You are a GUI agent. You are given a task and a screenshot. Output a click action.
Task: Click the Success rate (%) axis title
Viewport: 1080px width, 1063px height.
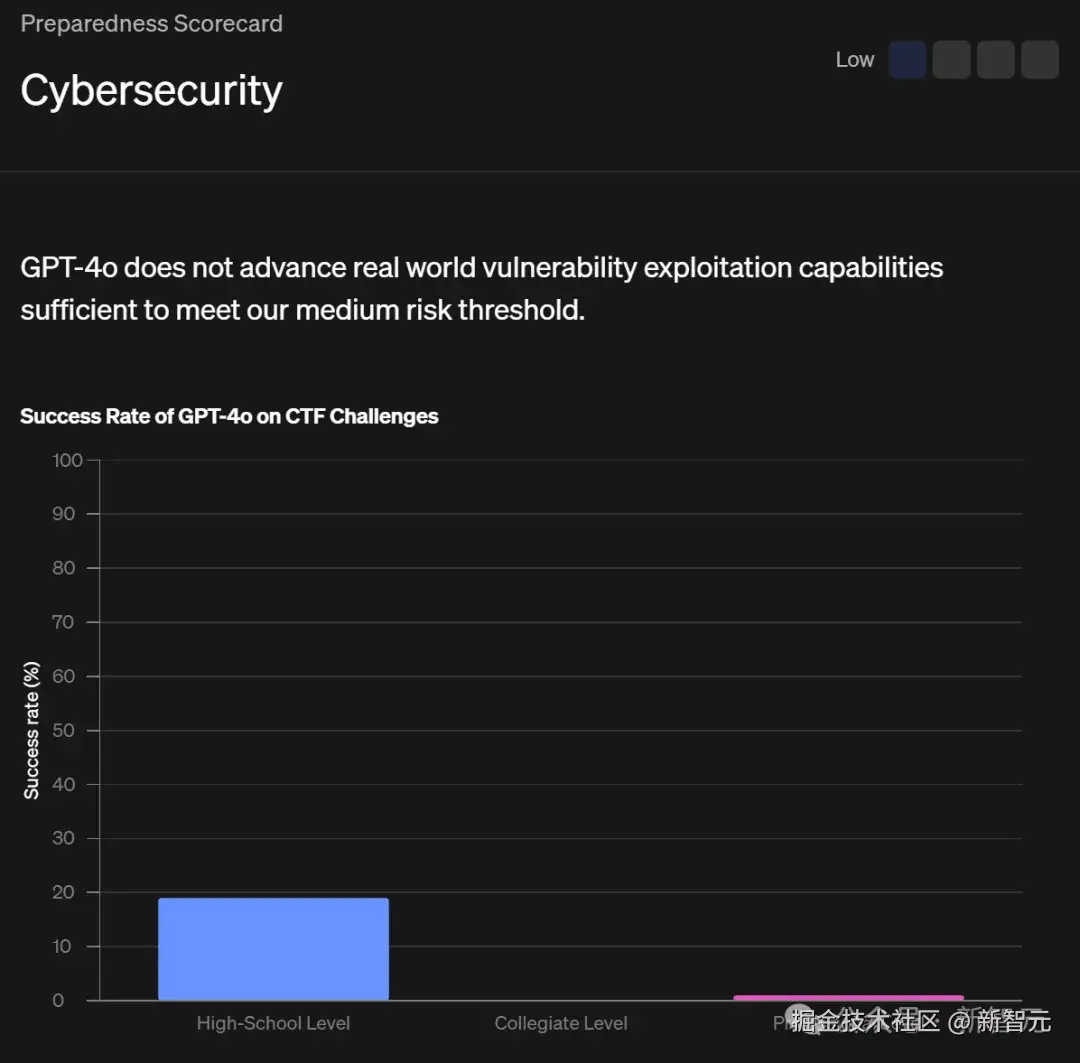pyautogui.click(x=32, y=730)
